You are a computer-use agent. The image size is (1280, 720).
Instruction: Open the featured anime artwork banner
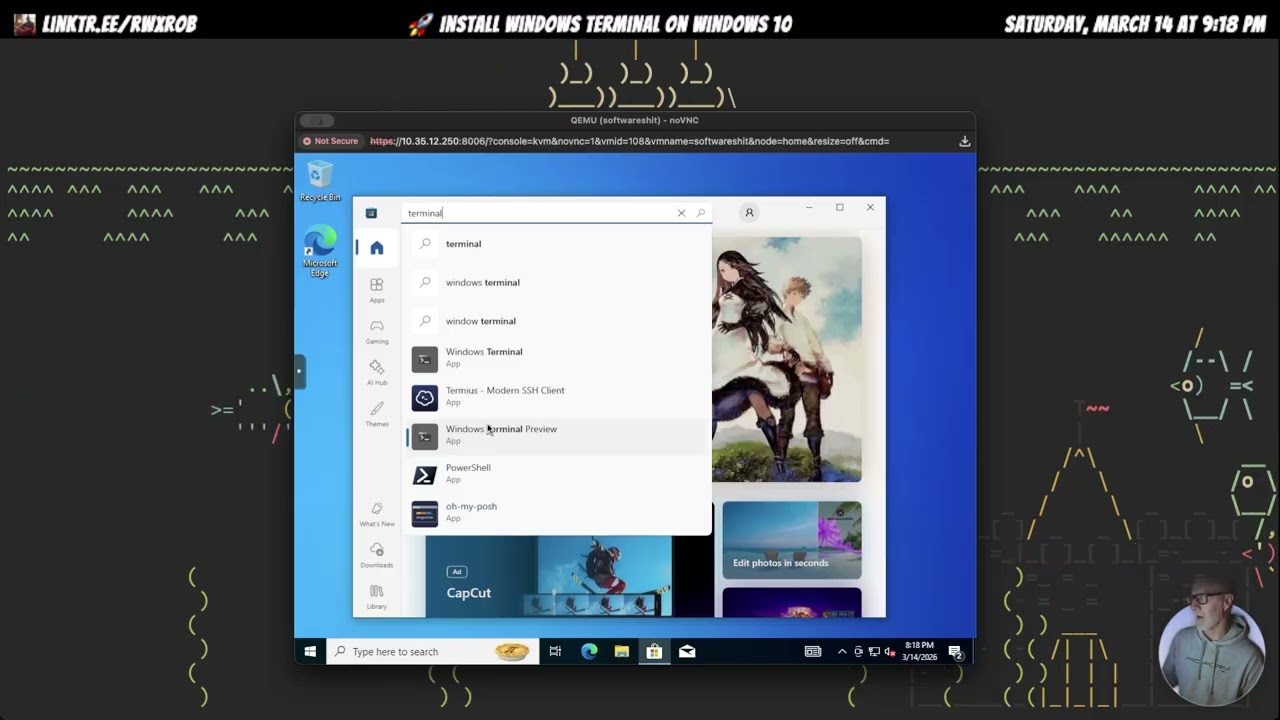coord(786,359)
